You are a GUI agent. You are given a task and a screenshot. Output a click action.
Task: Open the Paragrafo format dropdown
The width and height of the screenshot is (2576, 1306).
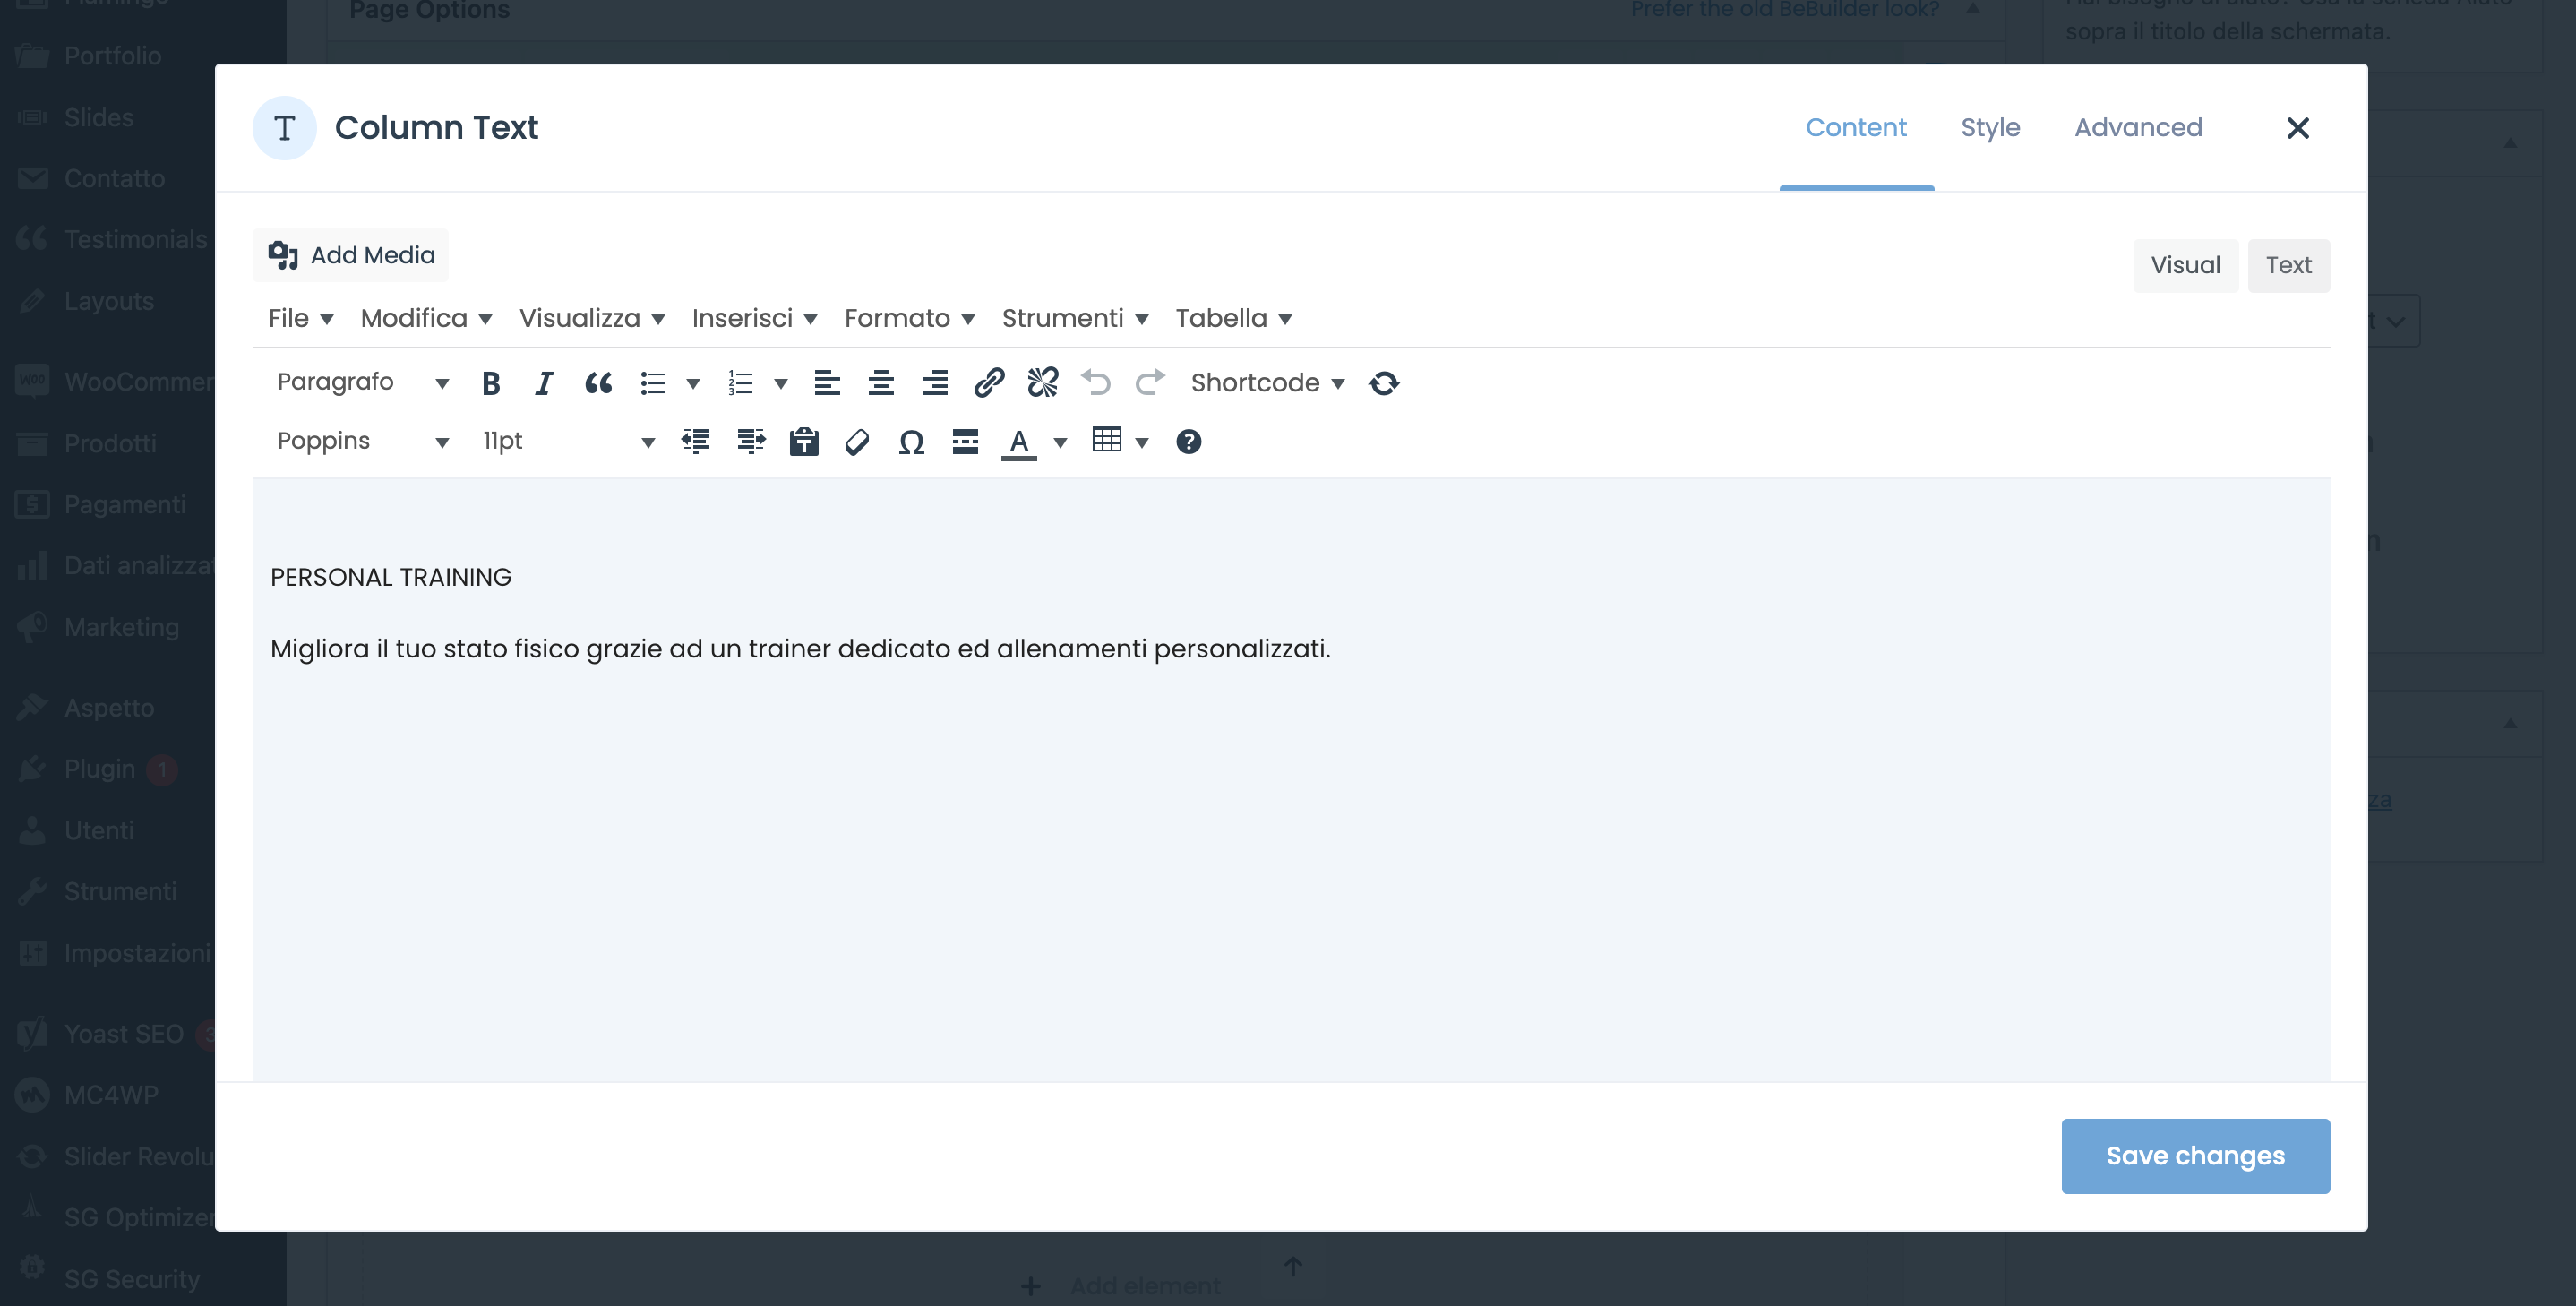(362, 382)
